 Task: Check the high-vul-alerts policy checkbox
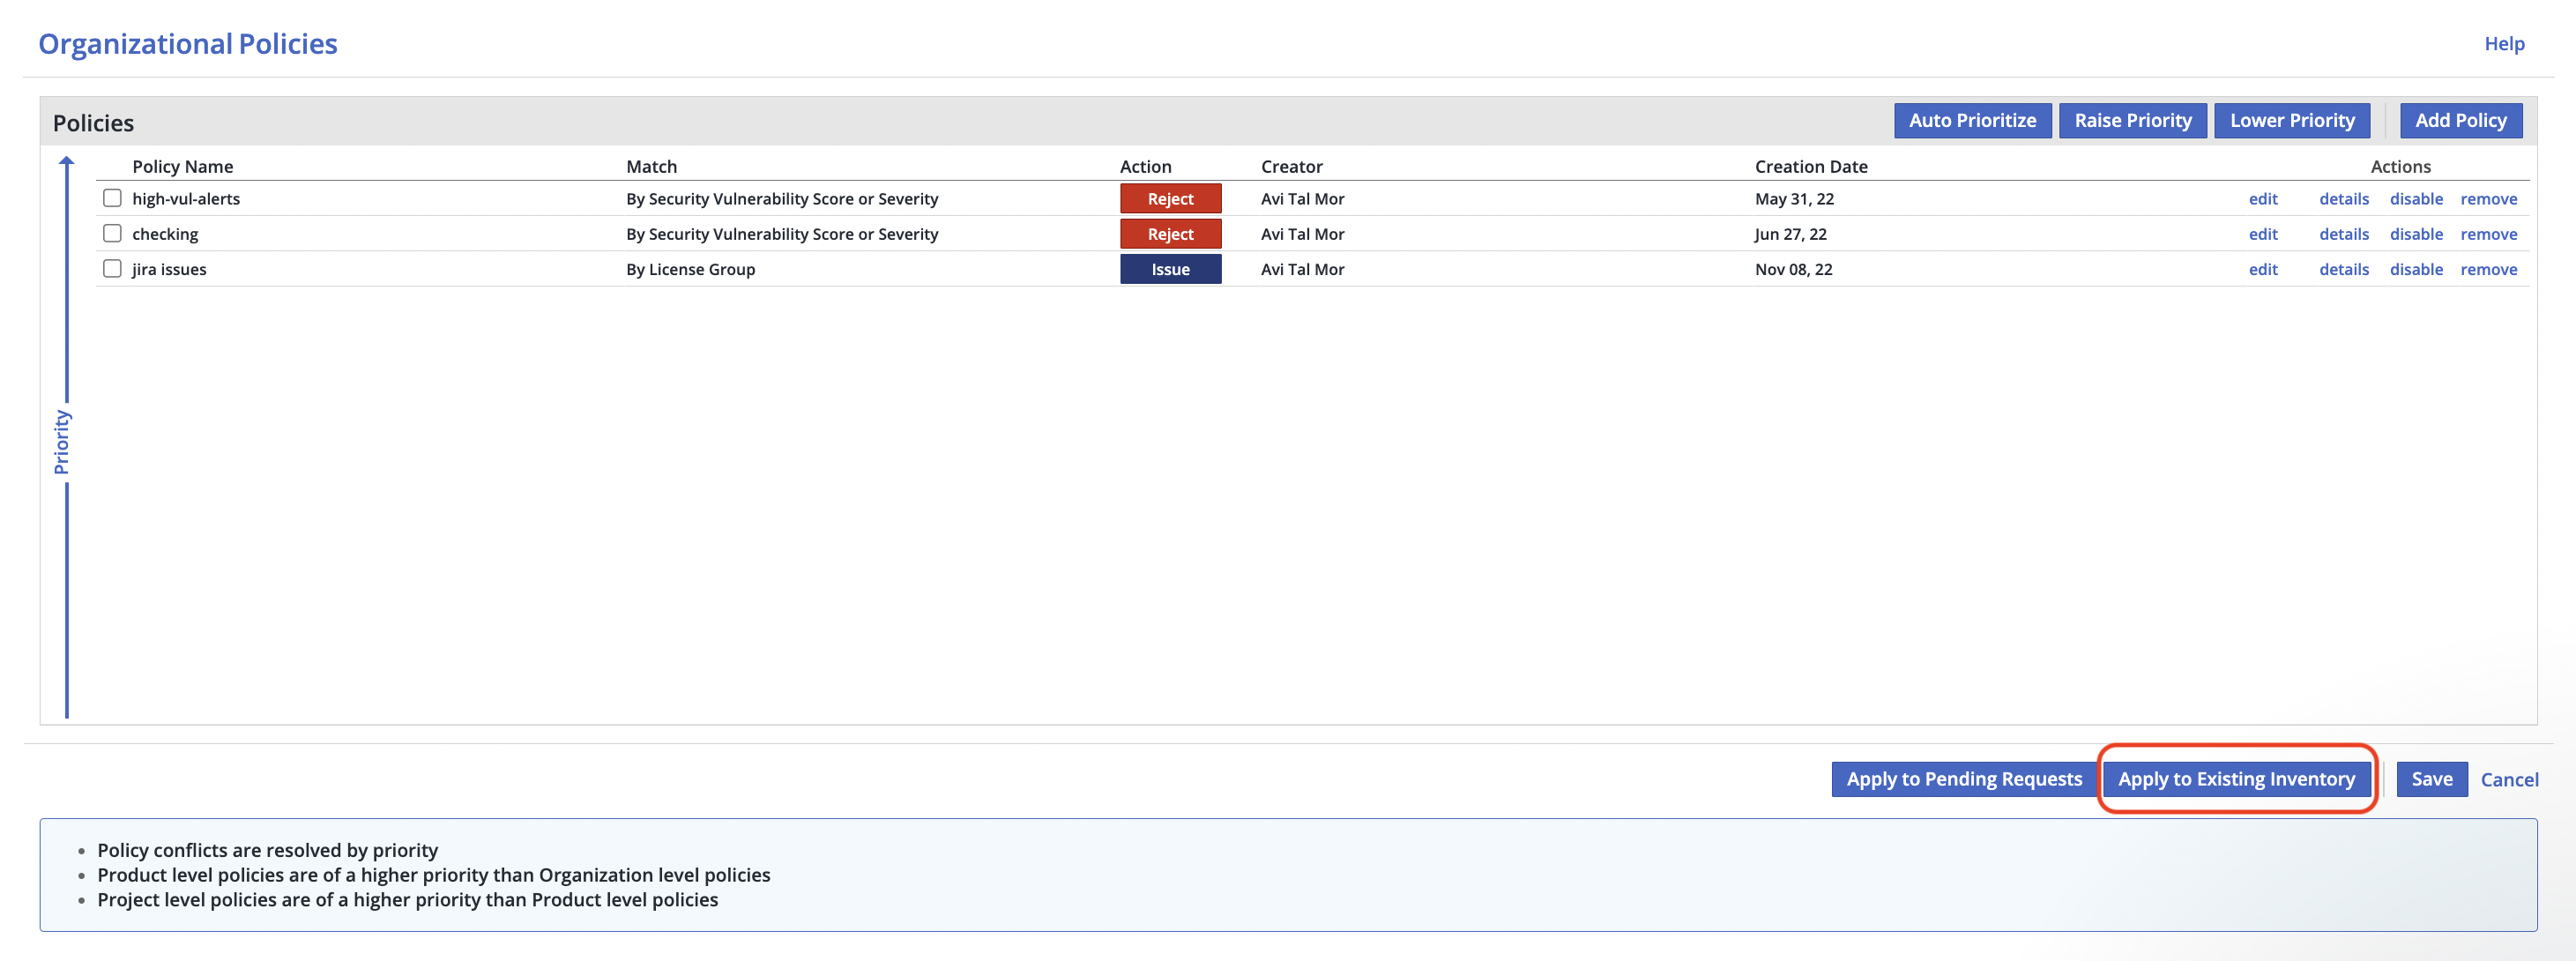[x=112, y=198]
